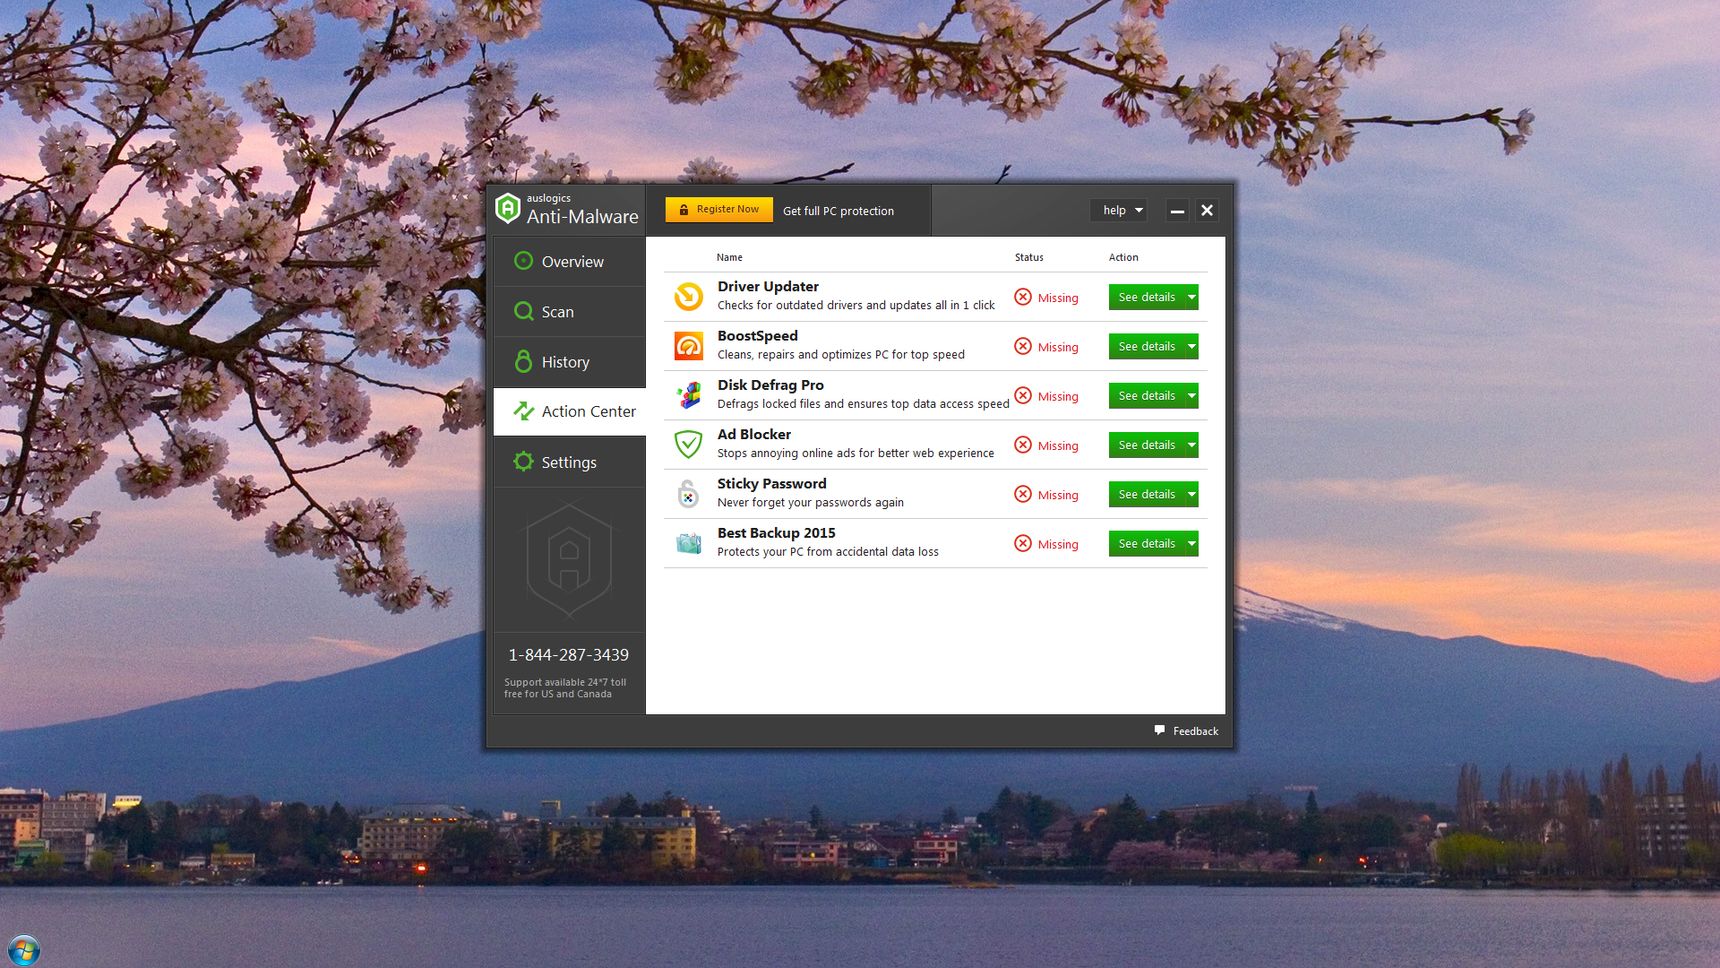
Task: Click the red X status icon for Sticky Password
Action: tap(1023, 494)
